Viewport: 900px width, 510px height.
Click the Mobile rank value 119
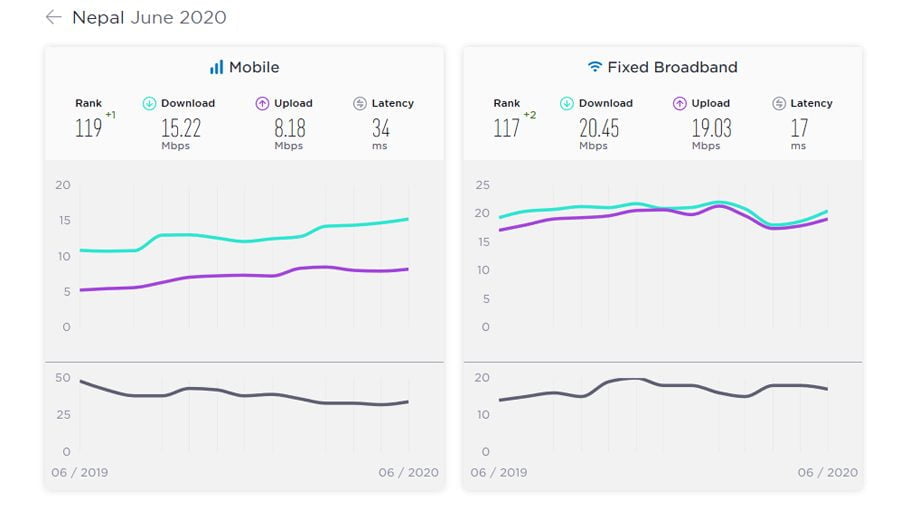tap(89, 128)
